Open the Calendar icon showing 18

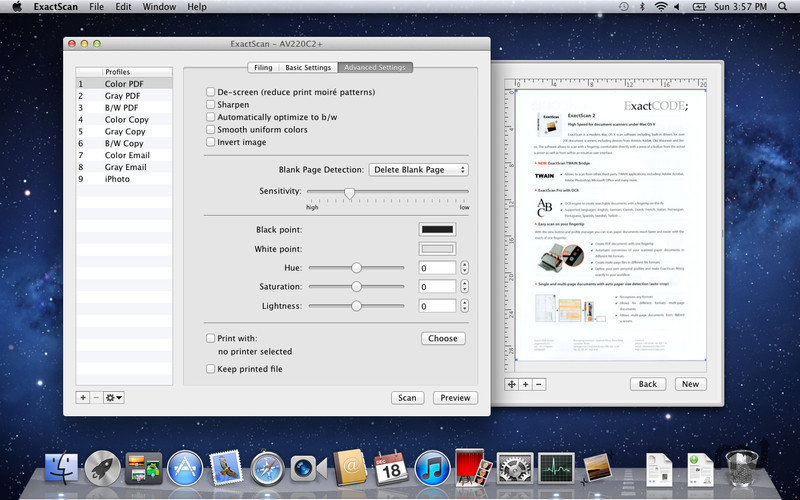[x=391, y=468]
